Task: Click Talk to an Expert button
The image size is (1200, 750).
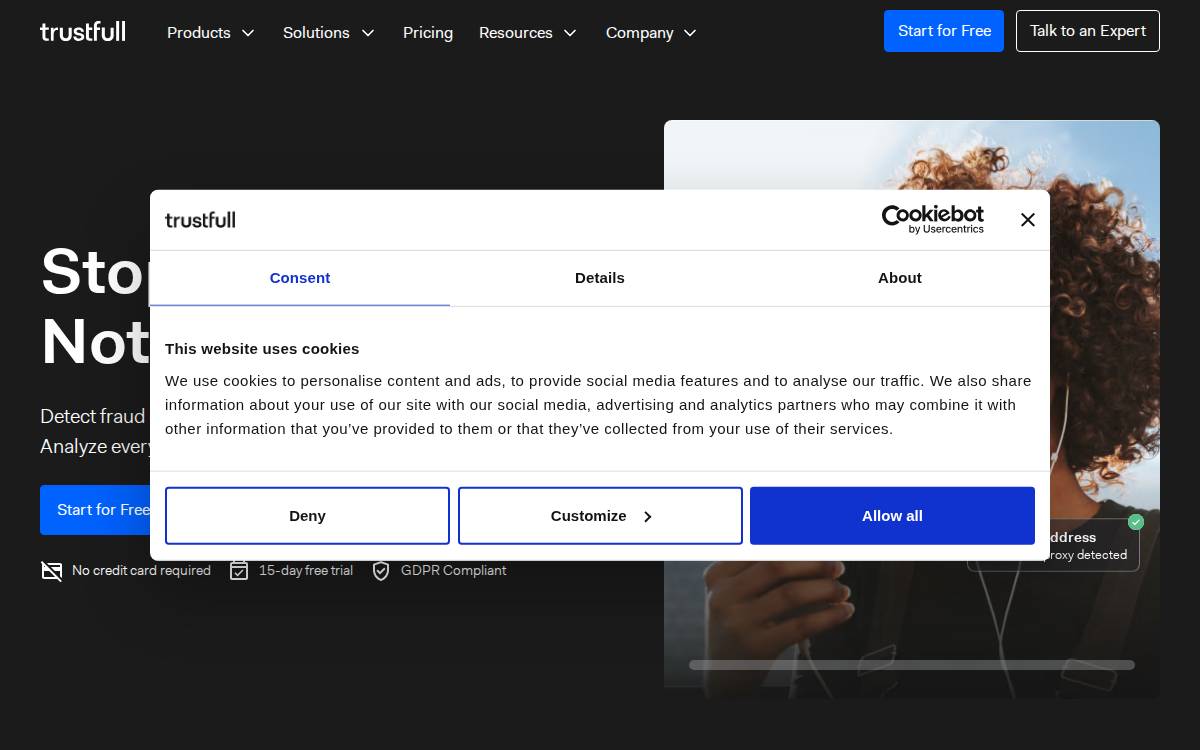Action: pyautogui.click(x=1088, y=31)
